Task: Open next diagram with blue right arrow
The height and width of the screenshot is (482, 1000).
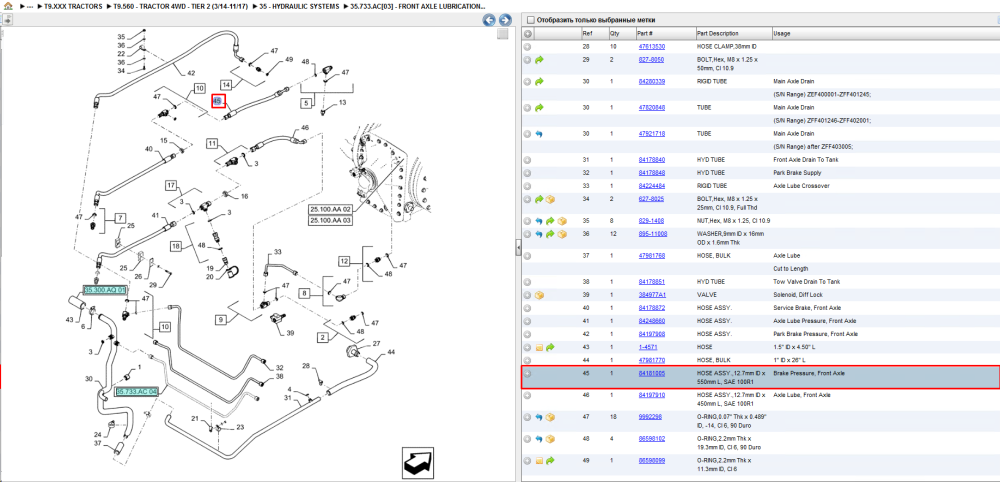Action: [504, 20]
